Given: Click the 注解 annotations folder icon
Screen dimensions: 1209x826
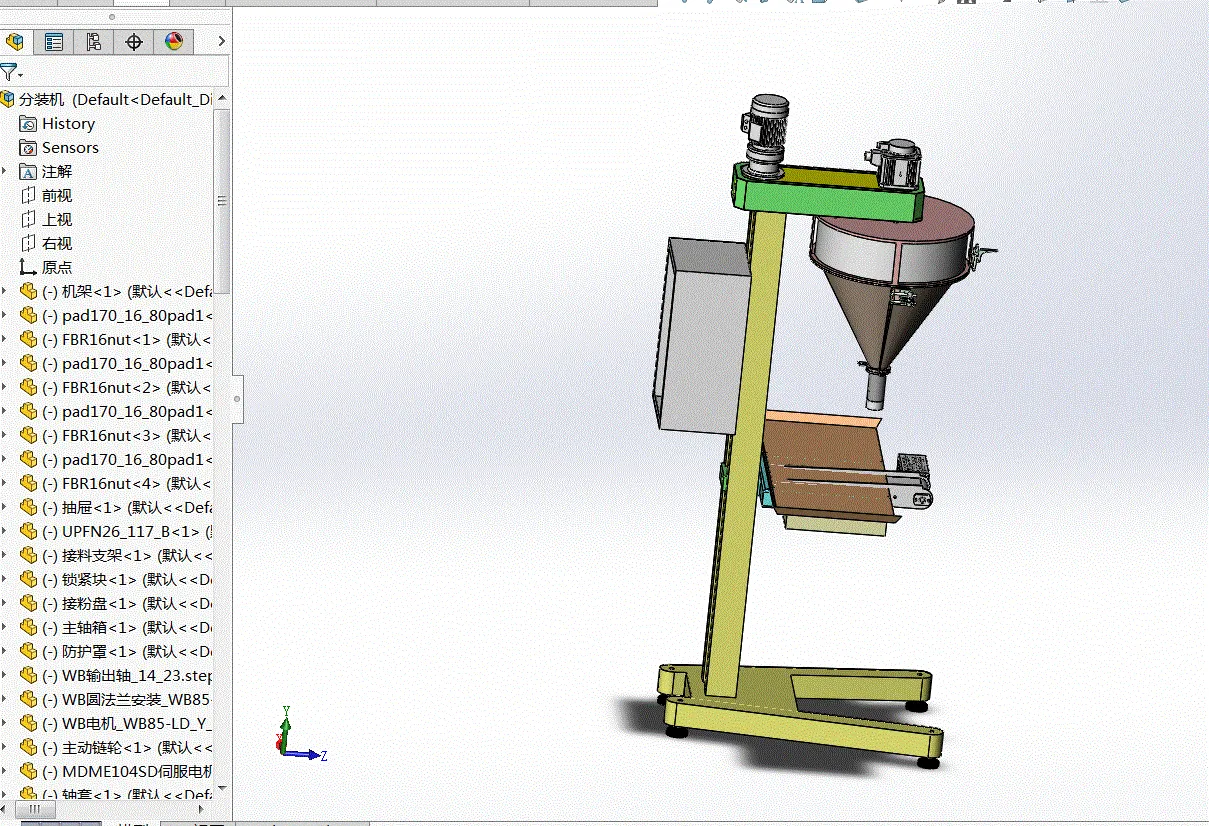Looking at the screenshot, I should [x=28, y=172].
